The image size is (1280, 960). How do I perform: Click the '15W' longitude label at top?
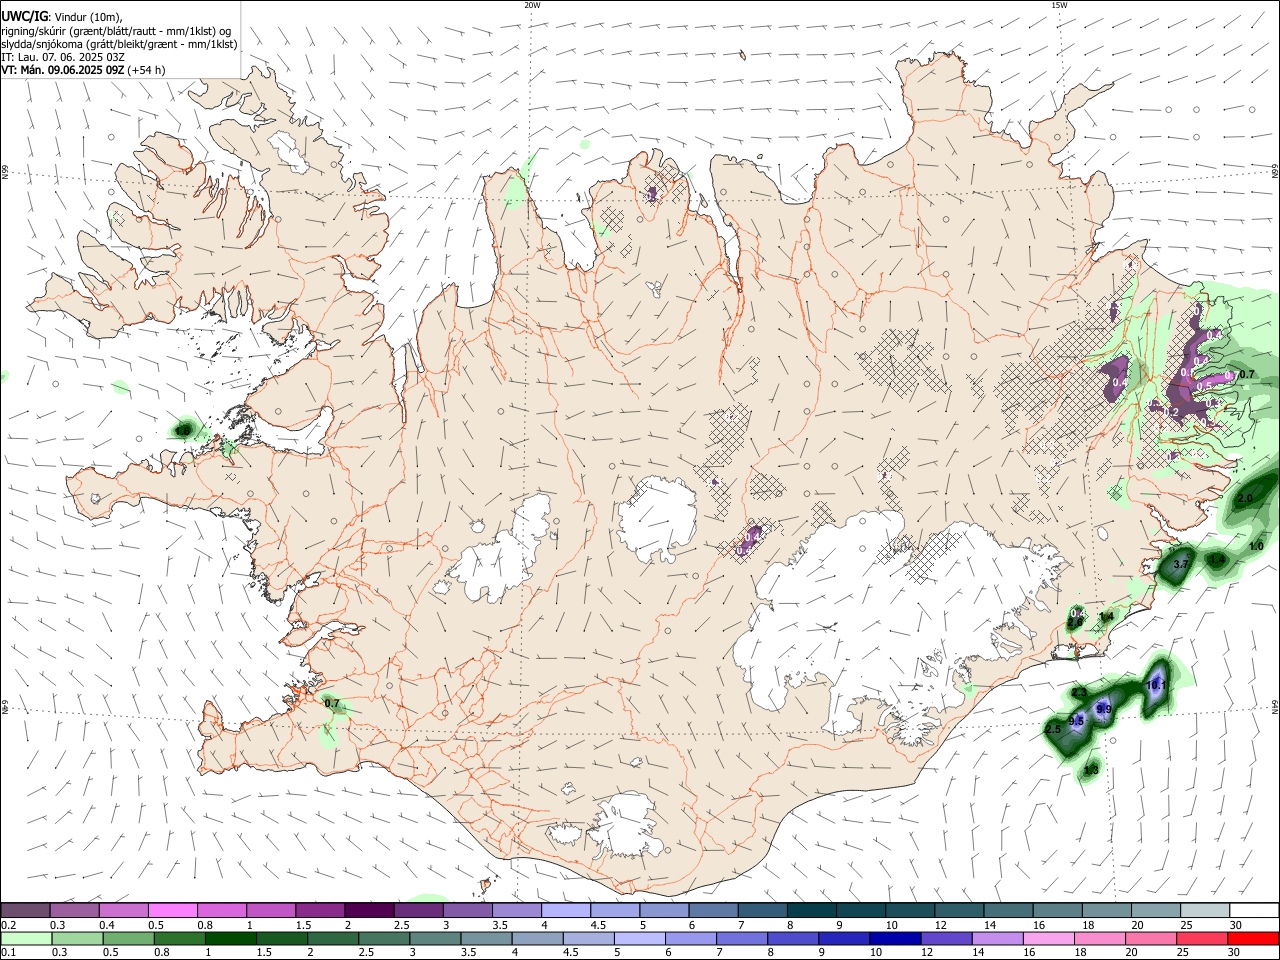click(1059, 5)
